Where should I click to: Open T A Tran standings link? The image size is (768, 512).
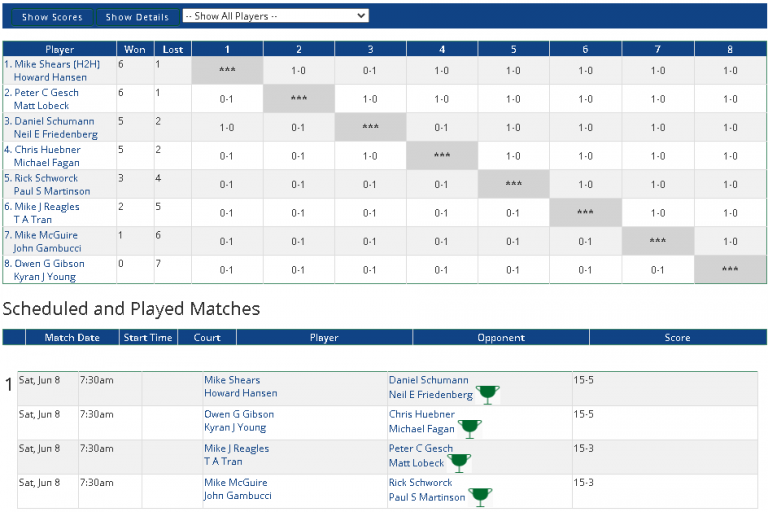click(x=32, y=219)
